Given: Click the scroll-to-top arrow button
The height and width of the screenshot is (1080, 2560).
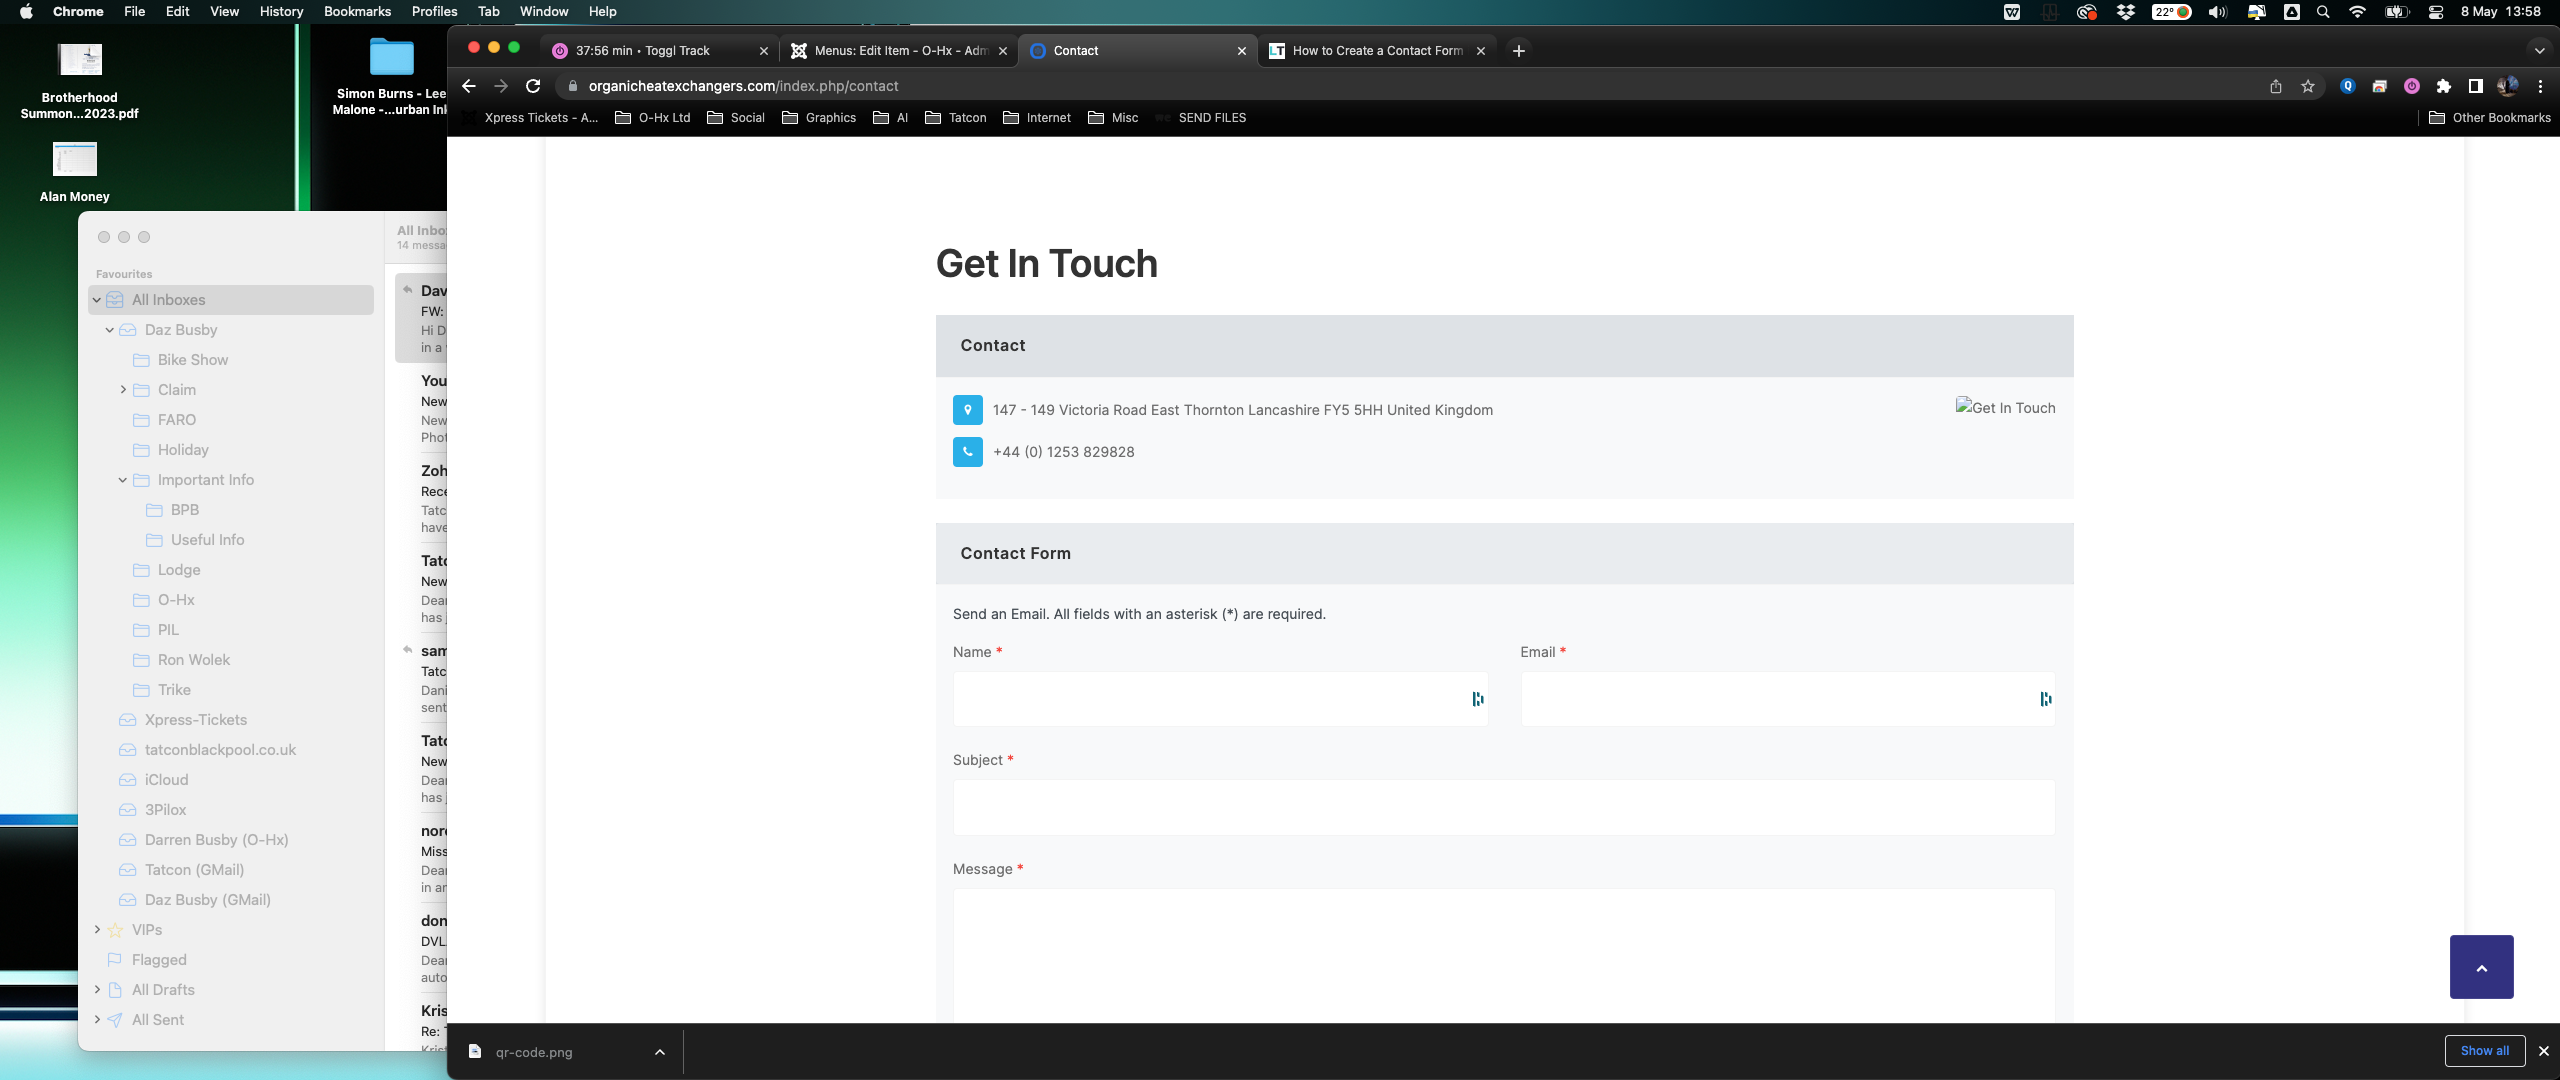Looking at the screenshot, I should [x=2481, y=966].
